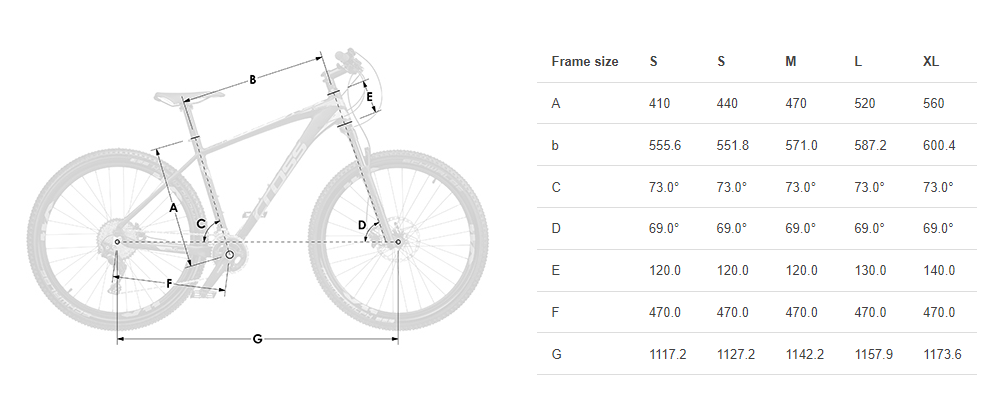
Task: Click the 560 value in row A
Action: click(x=934, y=103)
